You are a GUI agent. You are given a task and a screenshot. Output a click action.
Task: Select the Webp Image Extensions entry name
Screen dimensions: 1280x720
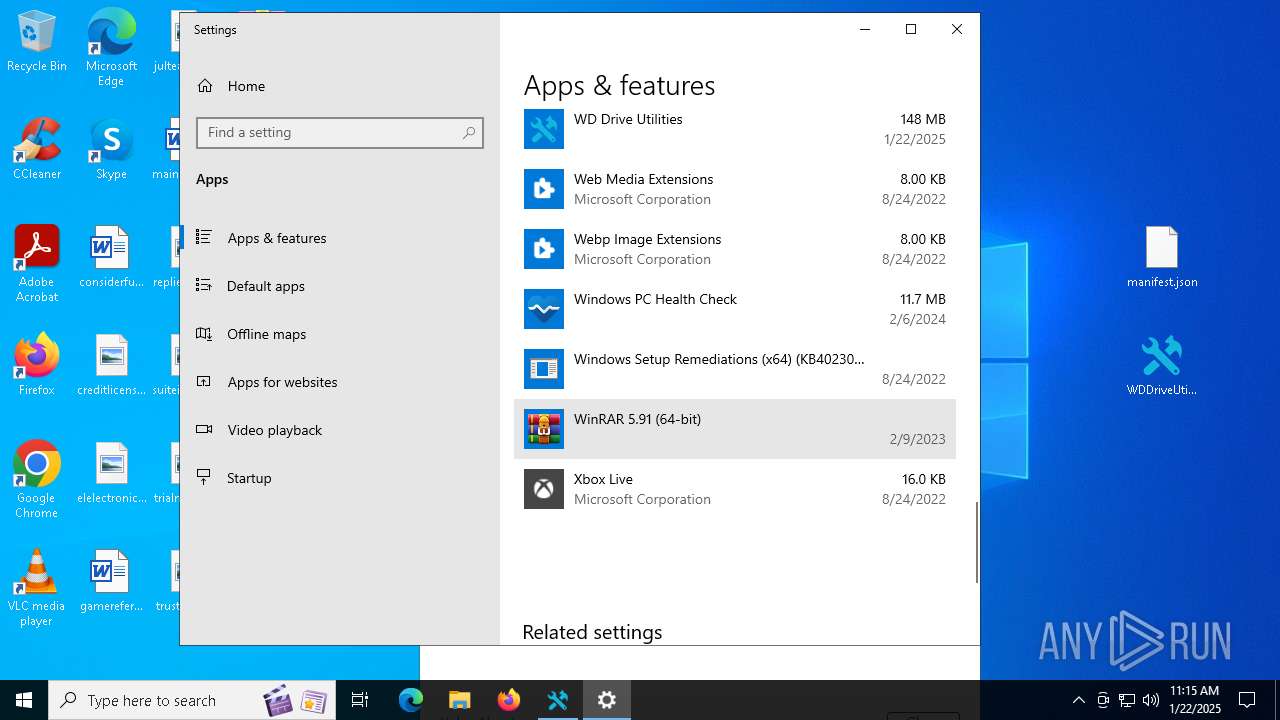648,239
